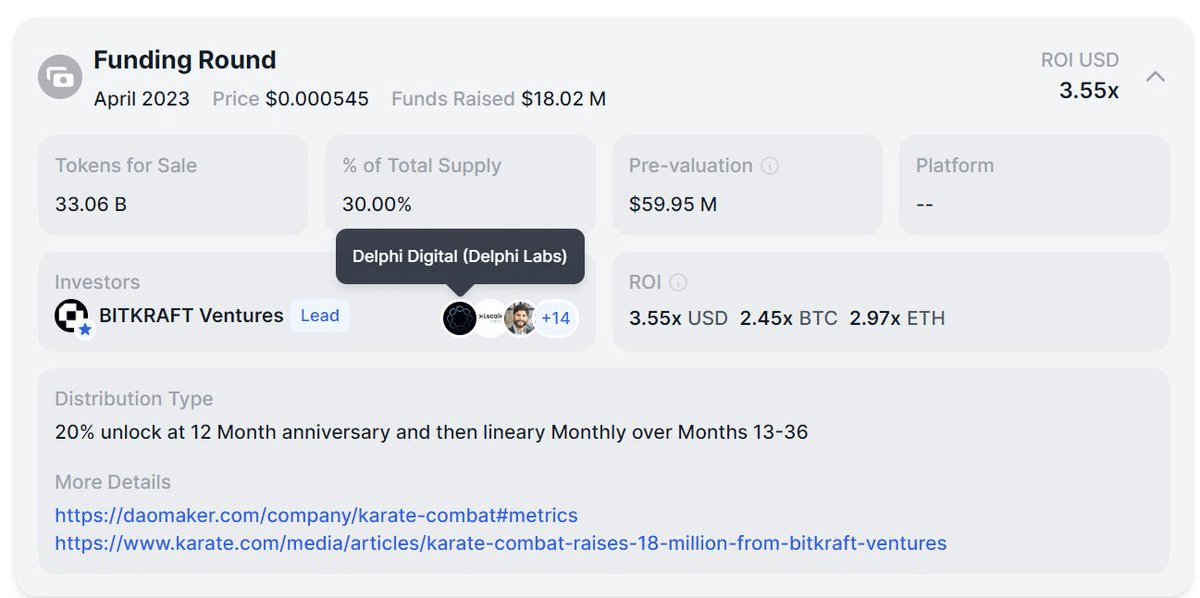The image size is (1200, 598).
Task: Click the Distribution Type description text
Action: (431, 433)
